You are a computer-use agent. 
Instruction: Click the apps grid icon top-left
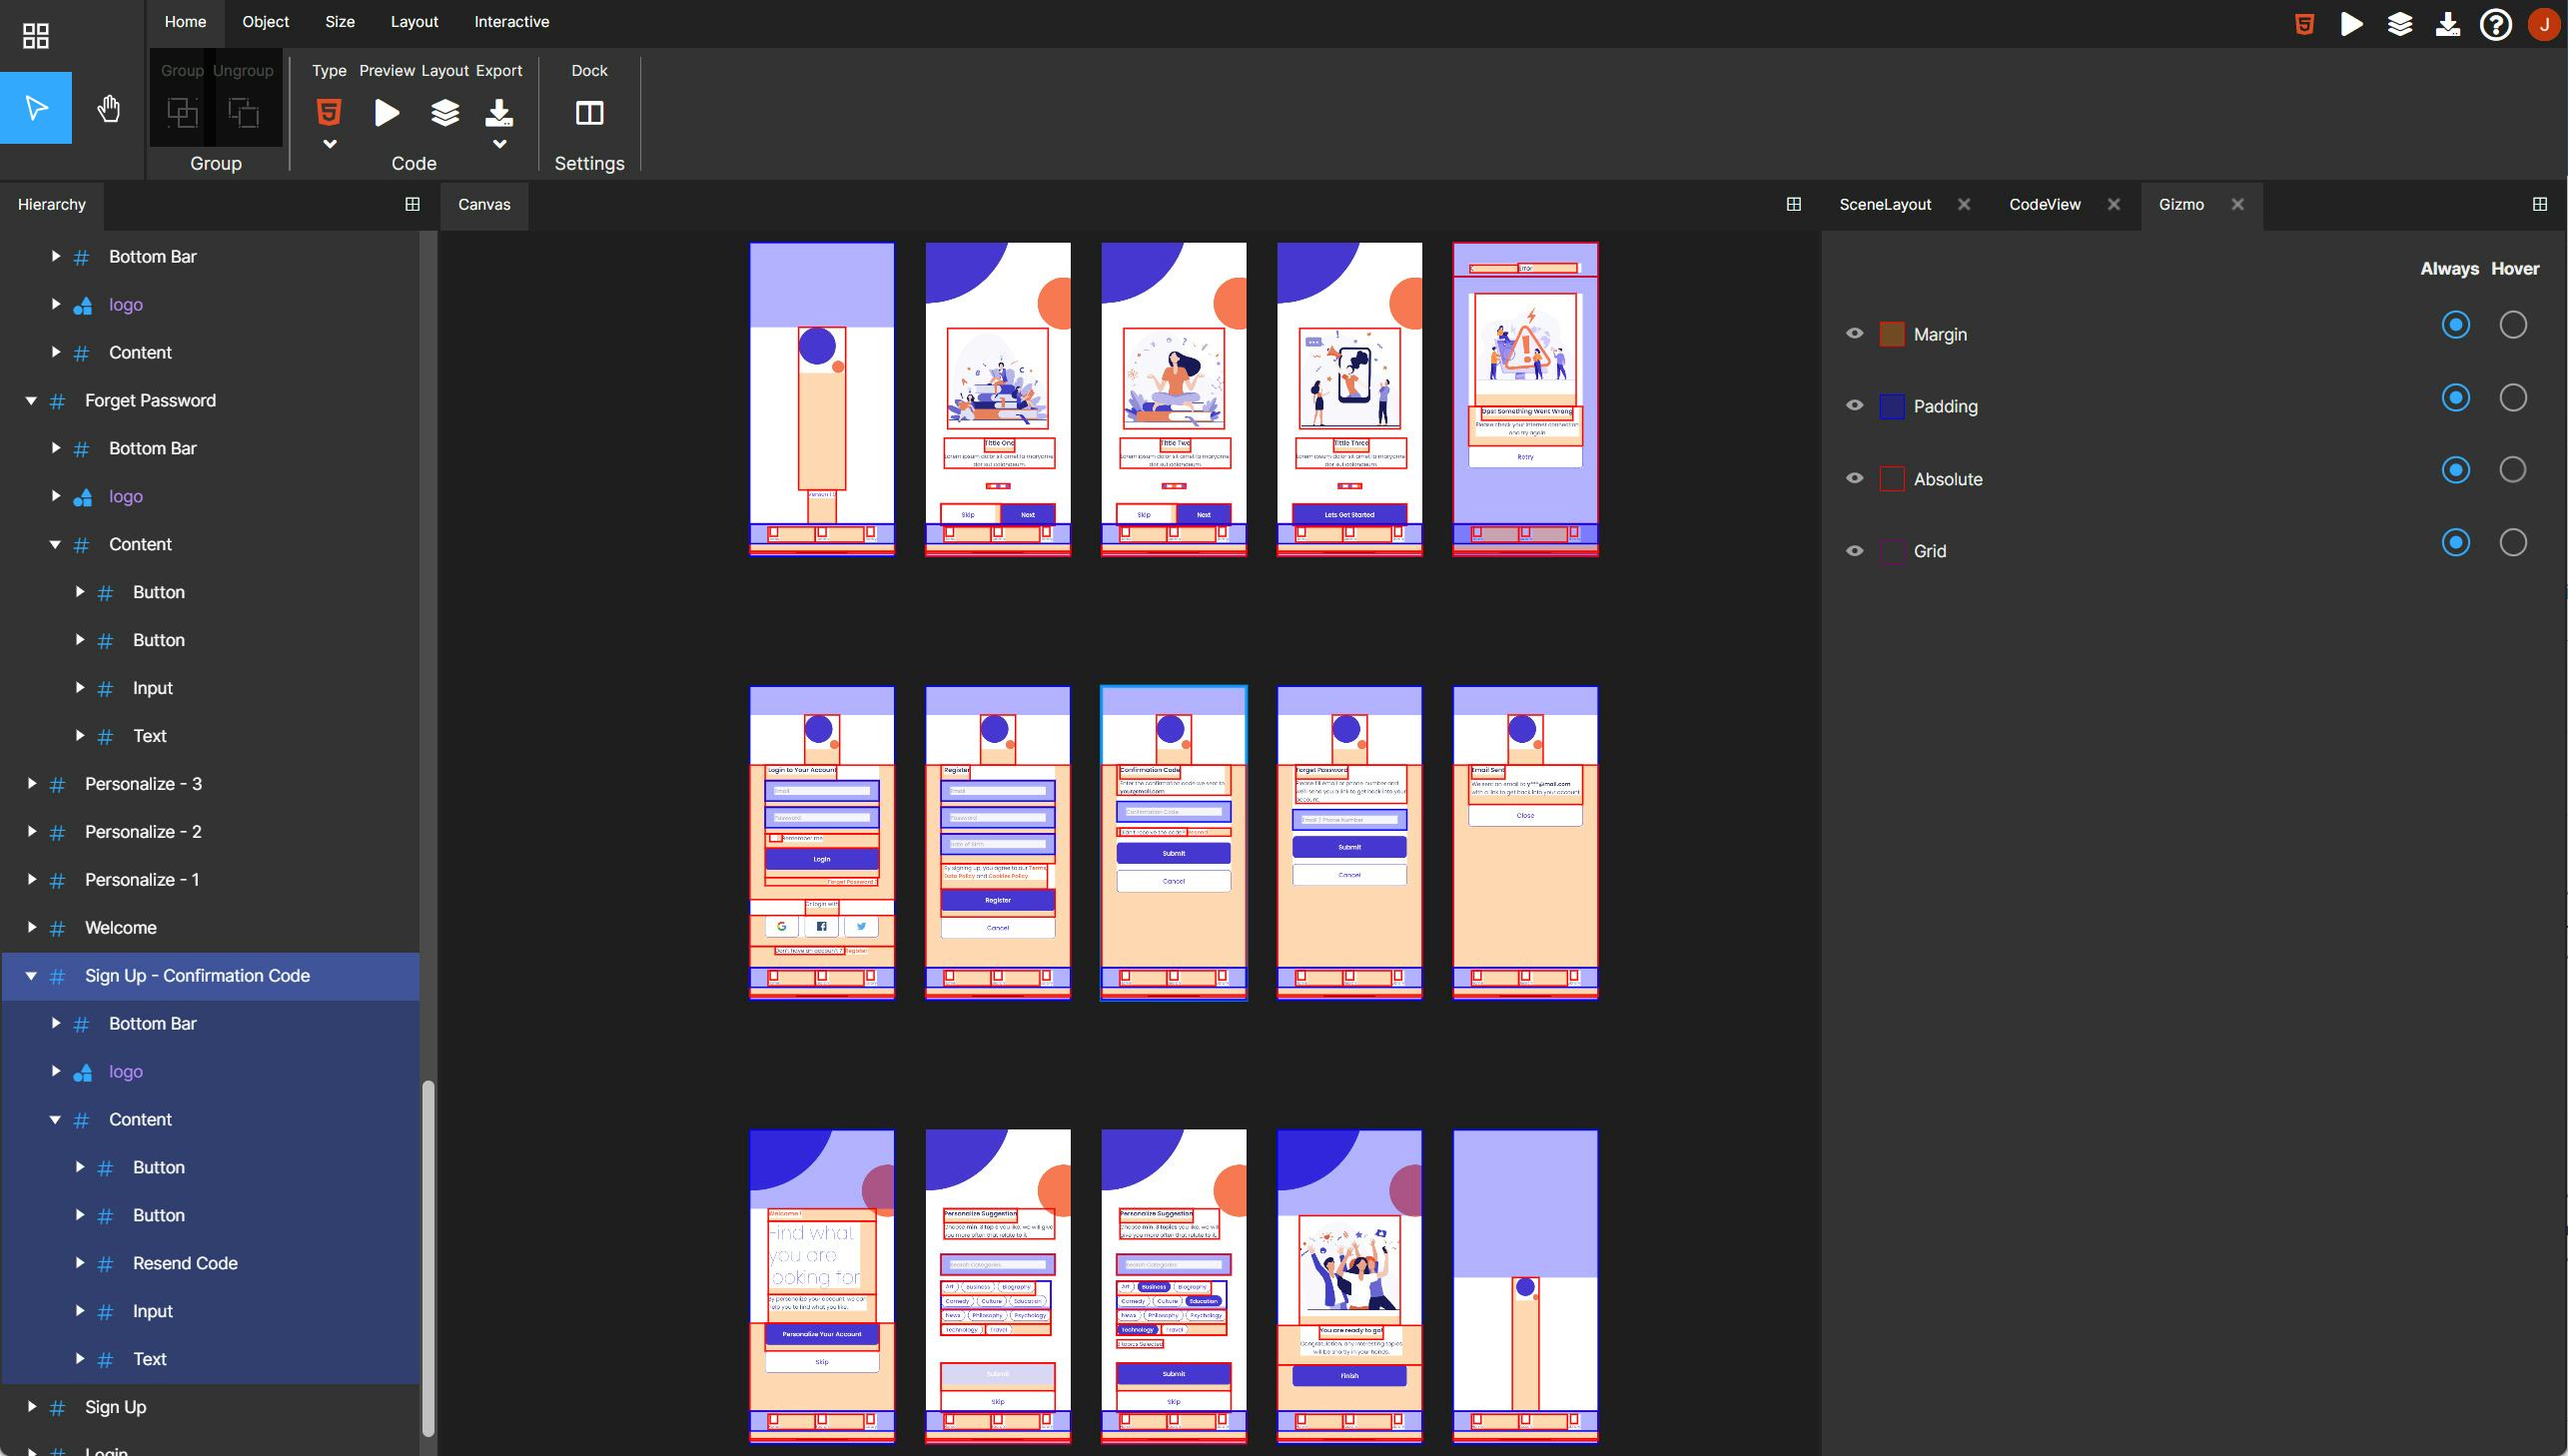(36, 36)
